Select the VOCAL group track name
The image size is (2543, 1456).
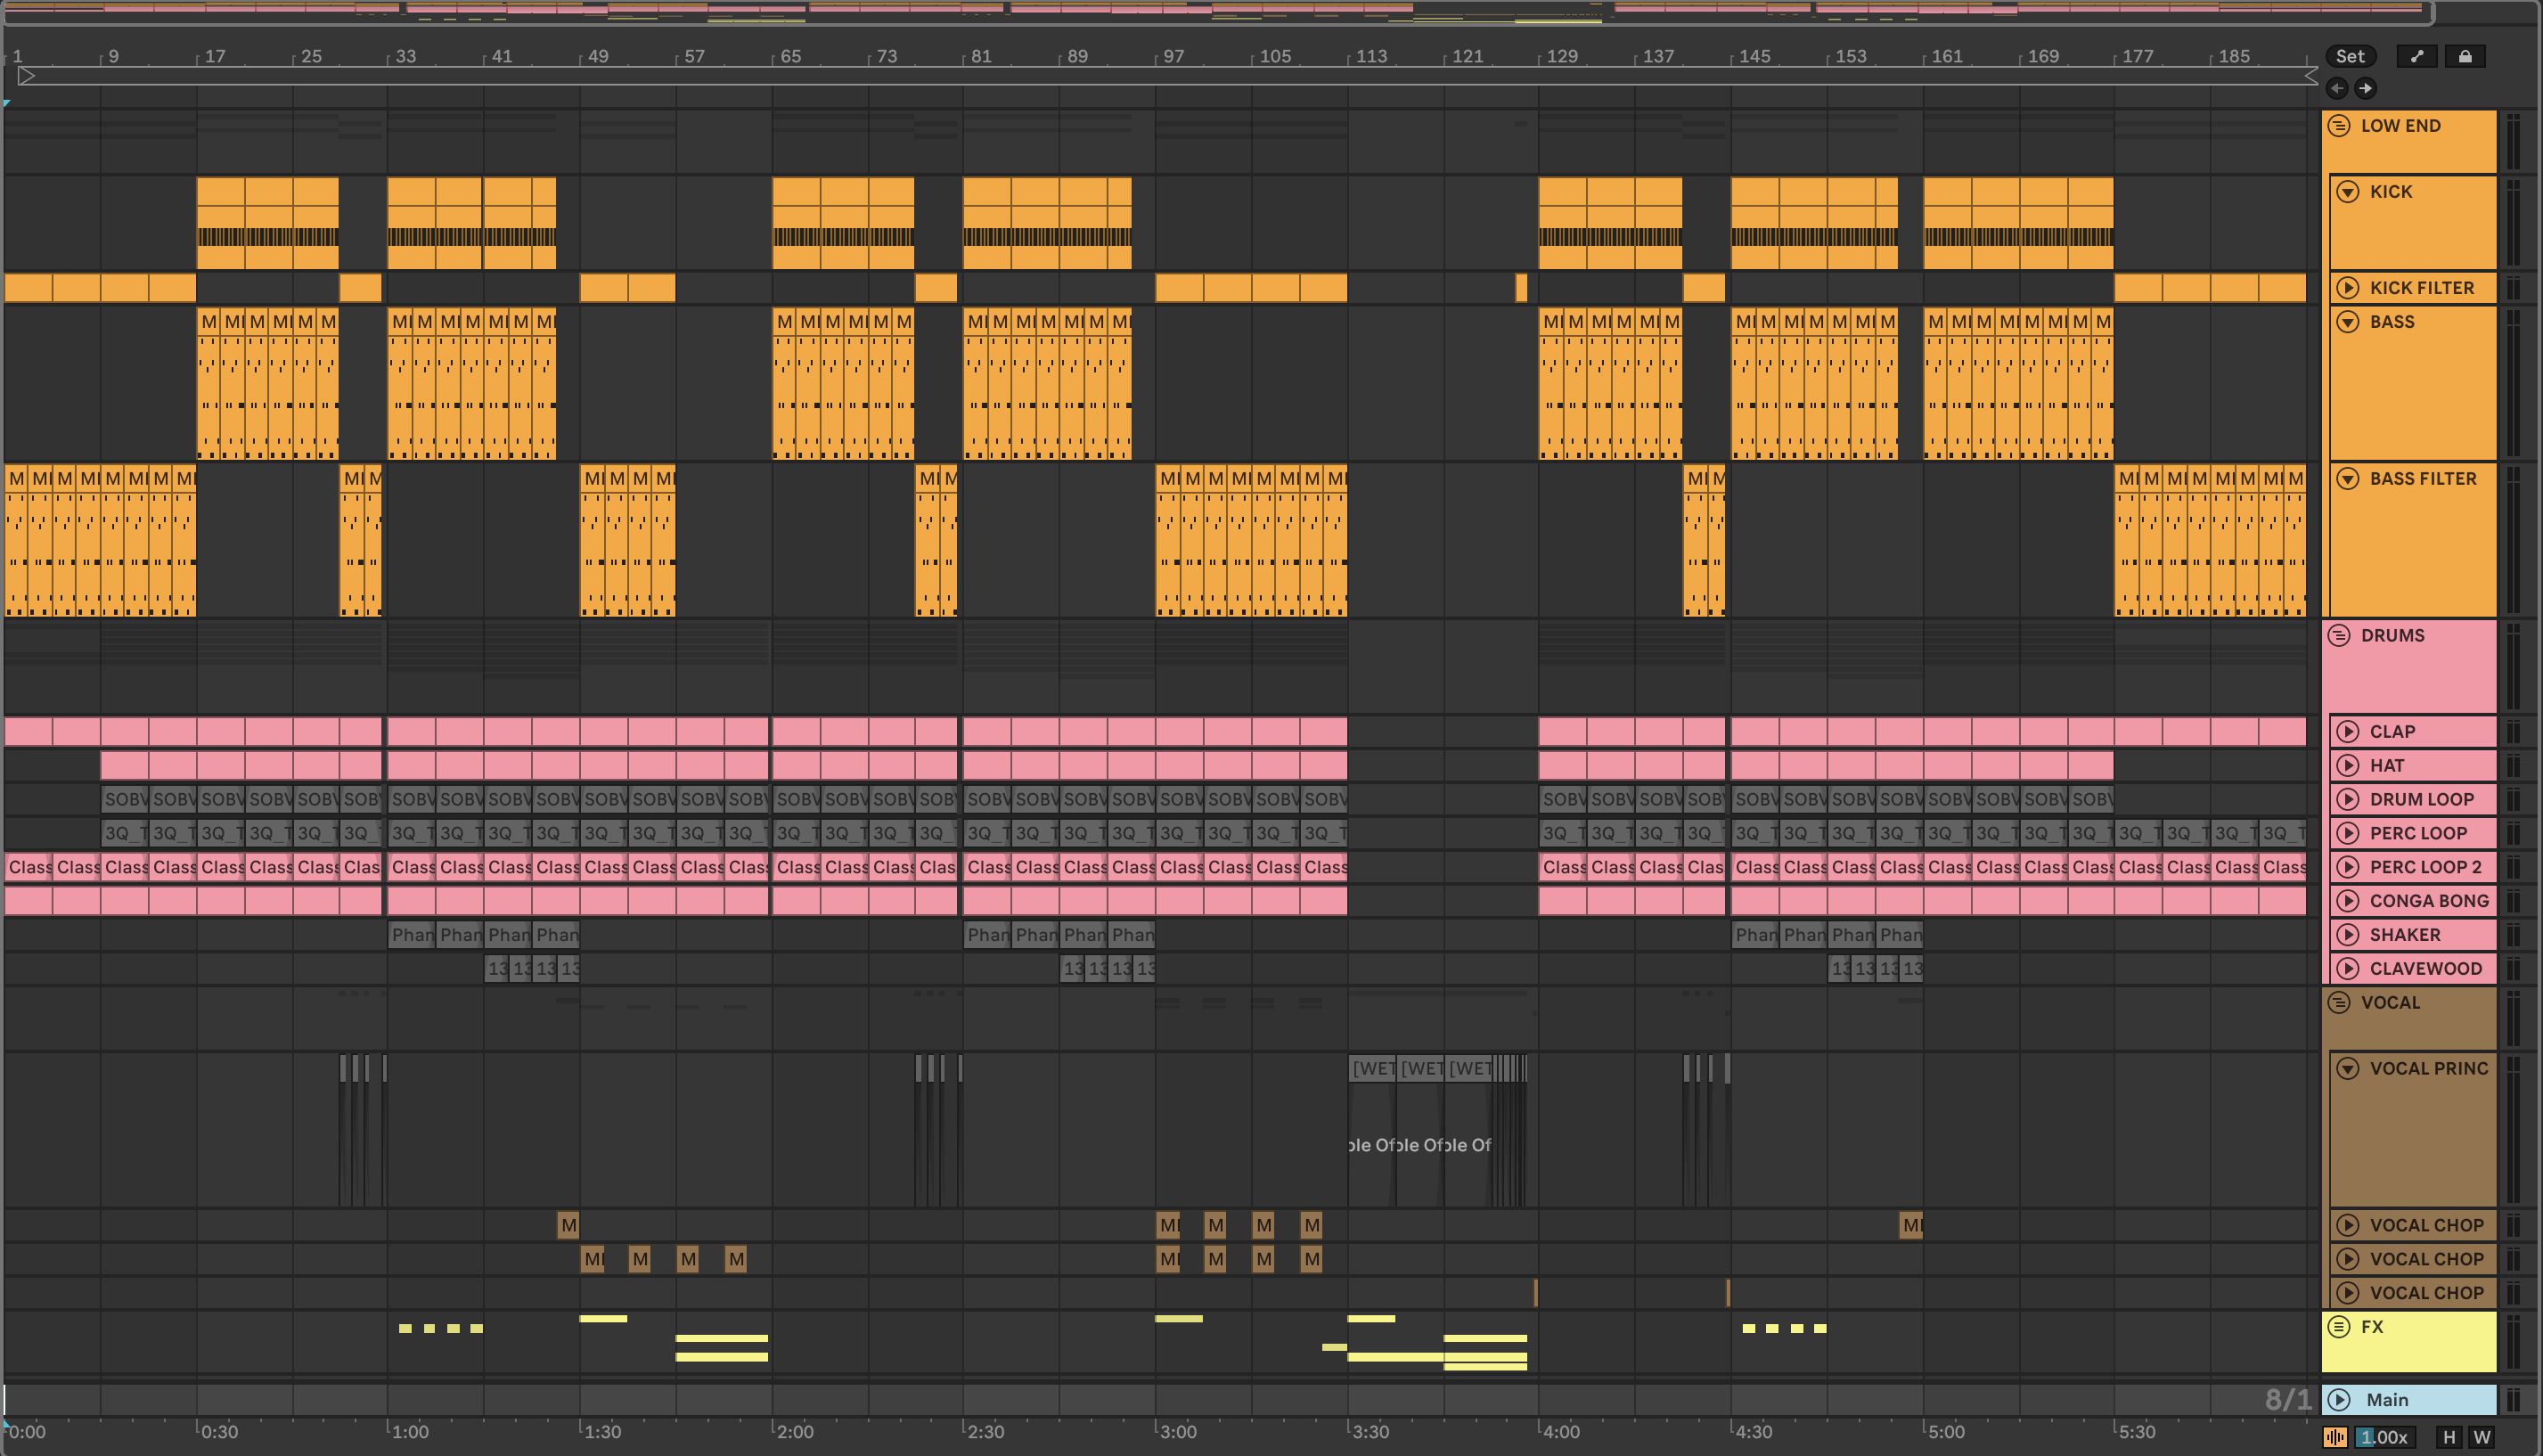pos(2390,1002)
